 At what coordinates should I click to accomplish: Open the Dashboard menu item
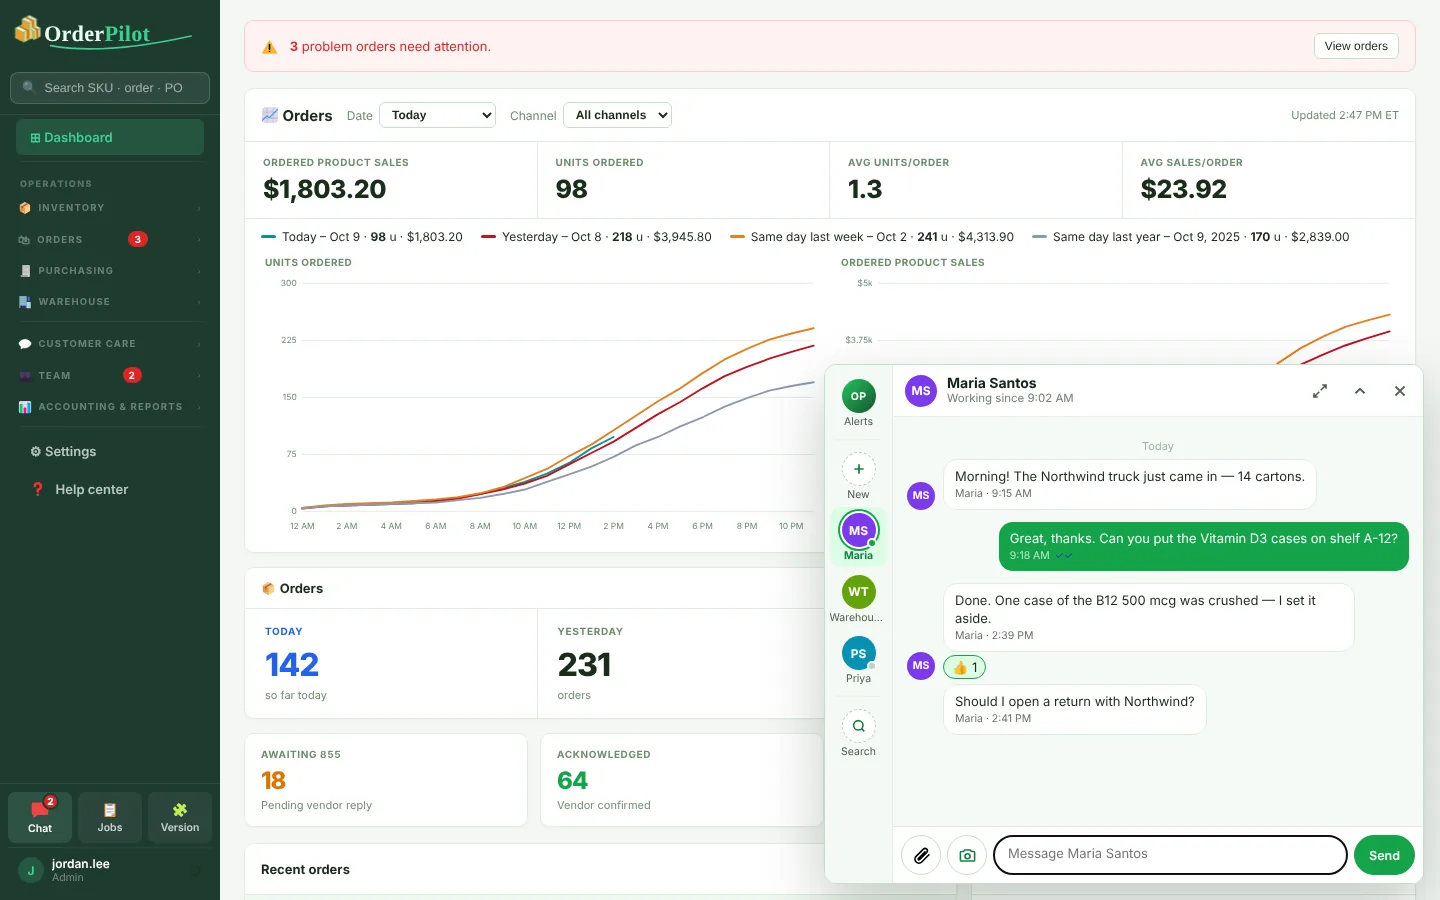[110, 137]
